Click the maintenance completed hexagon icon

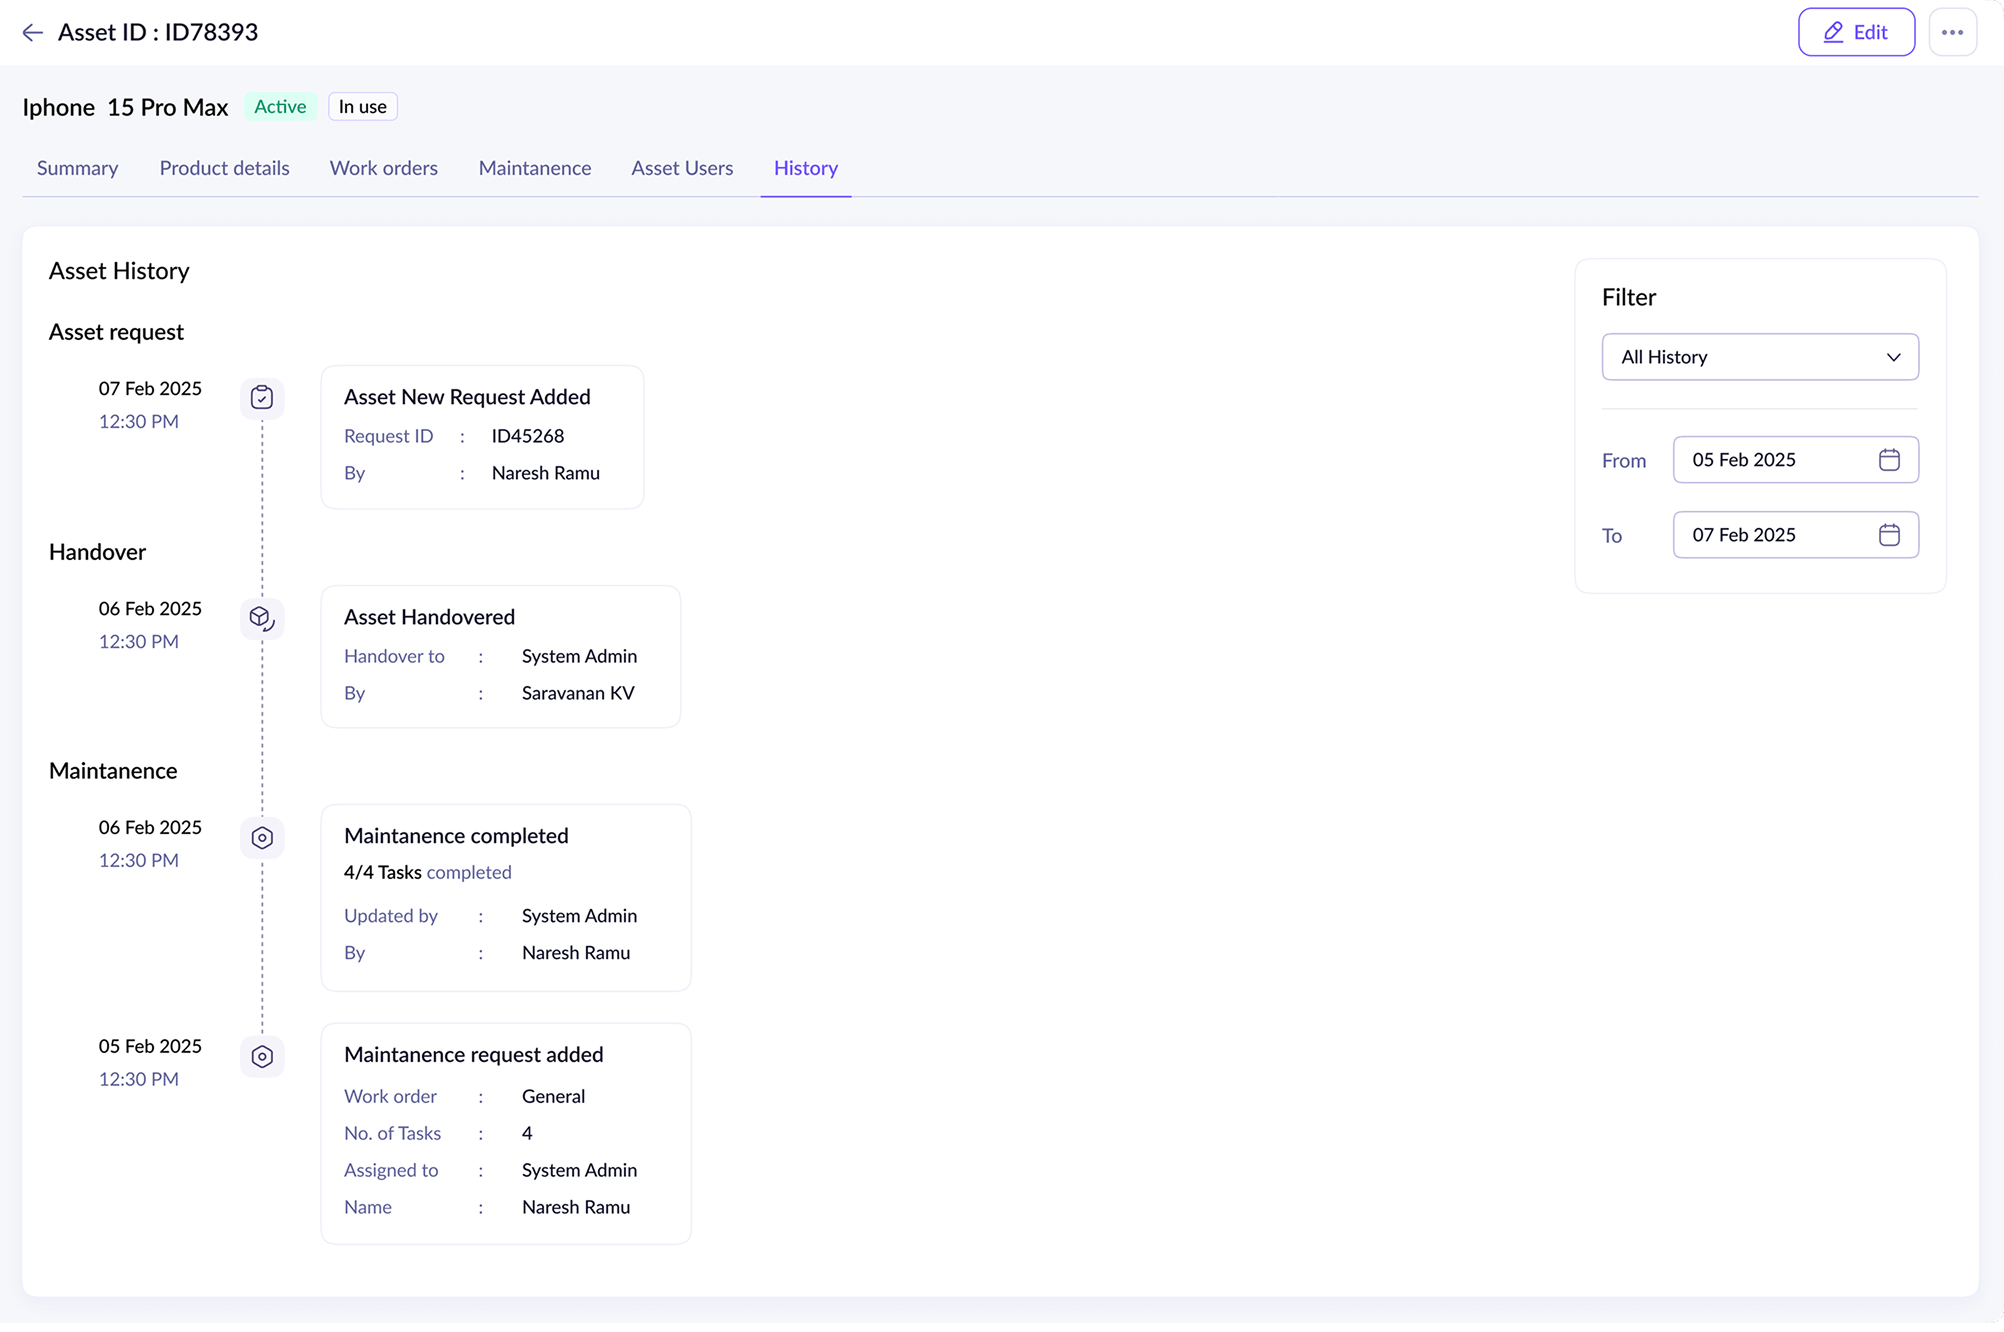coord(262,838)
